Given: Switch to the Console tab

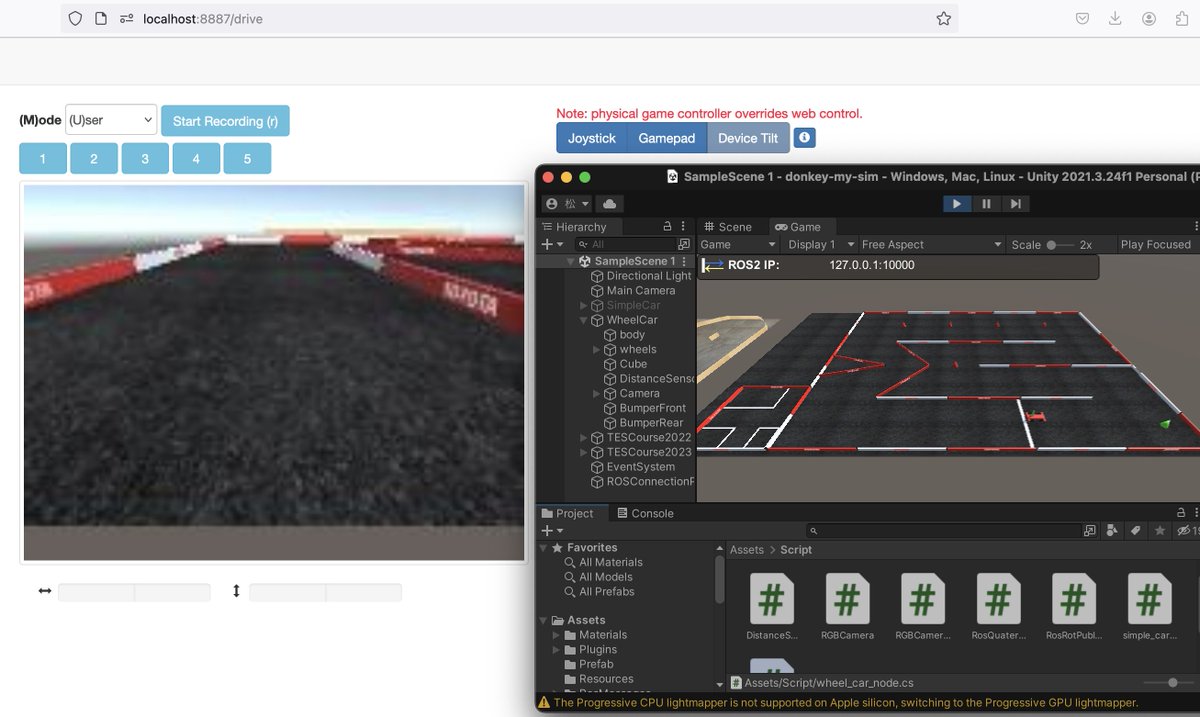Looking at the screenshot, I should (645, 513).
